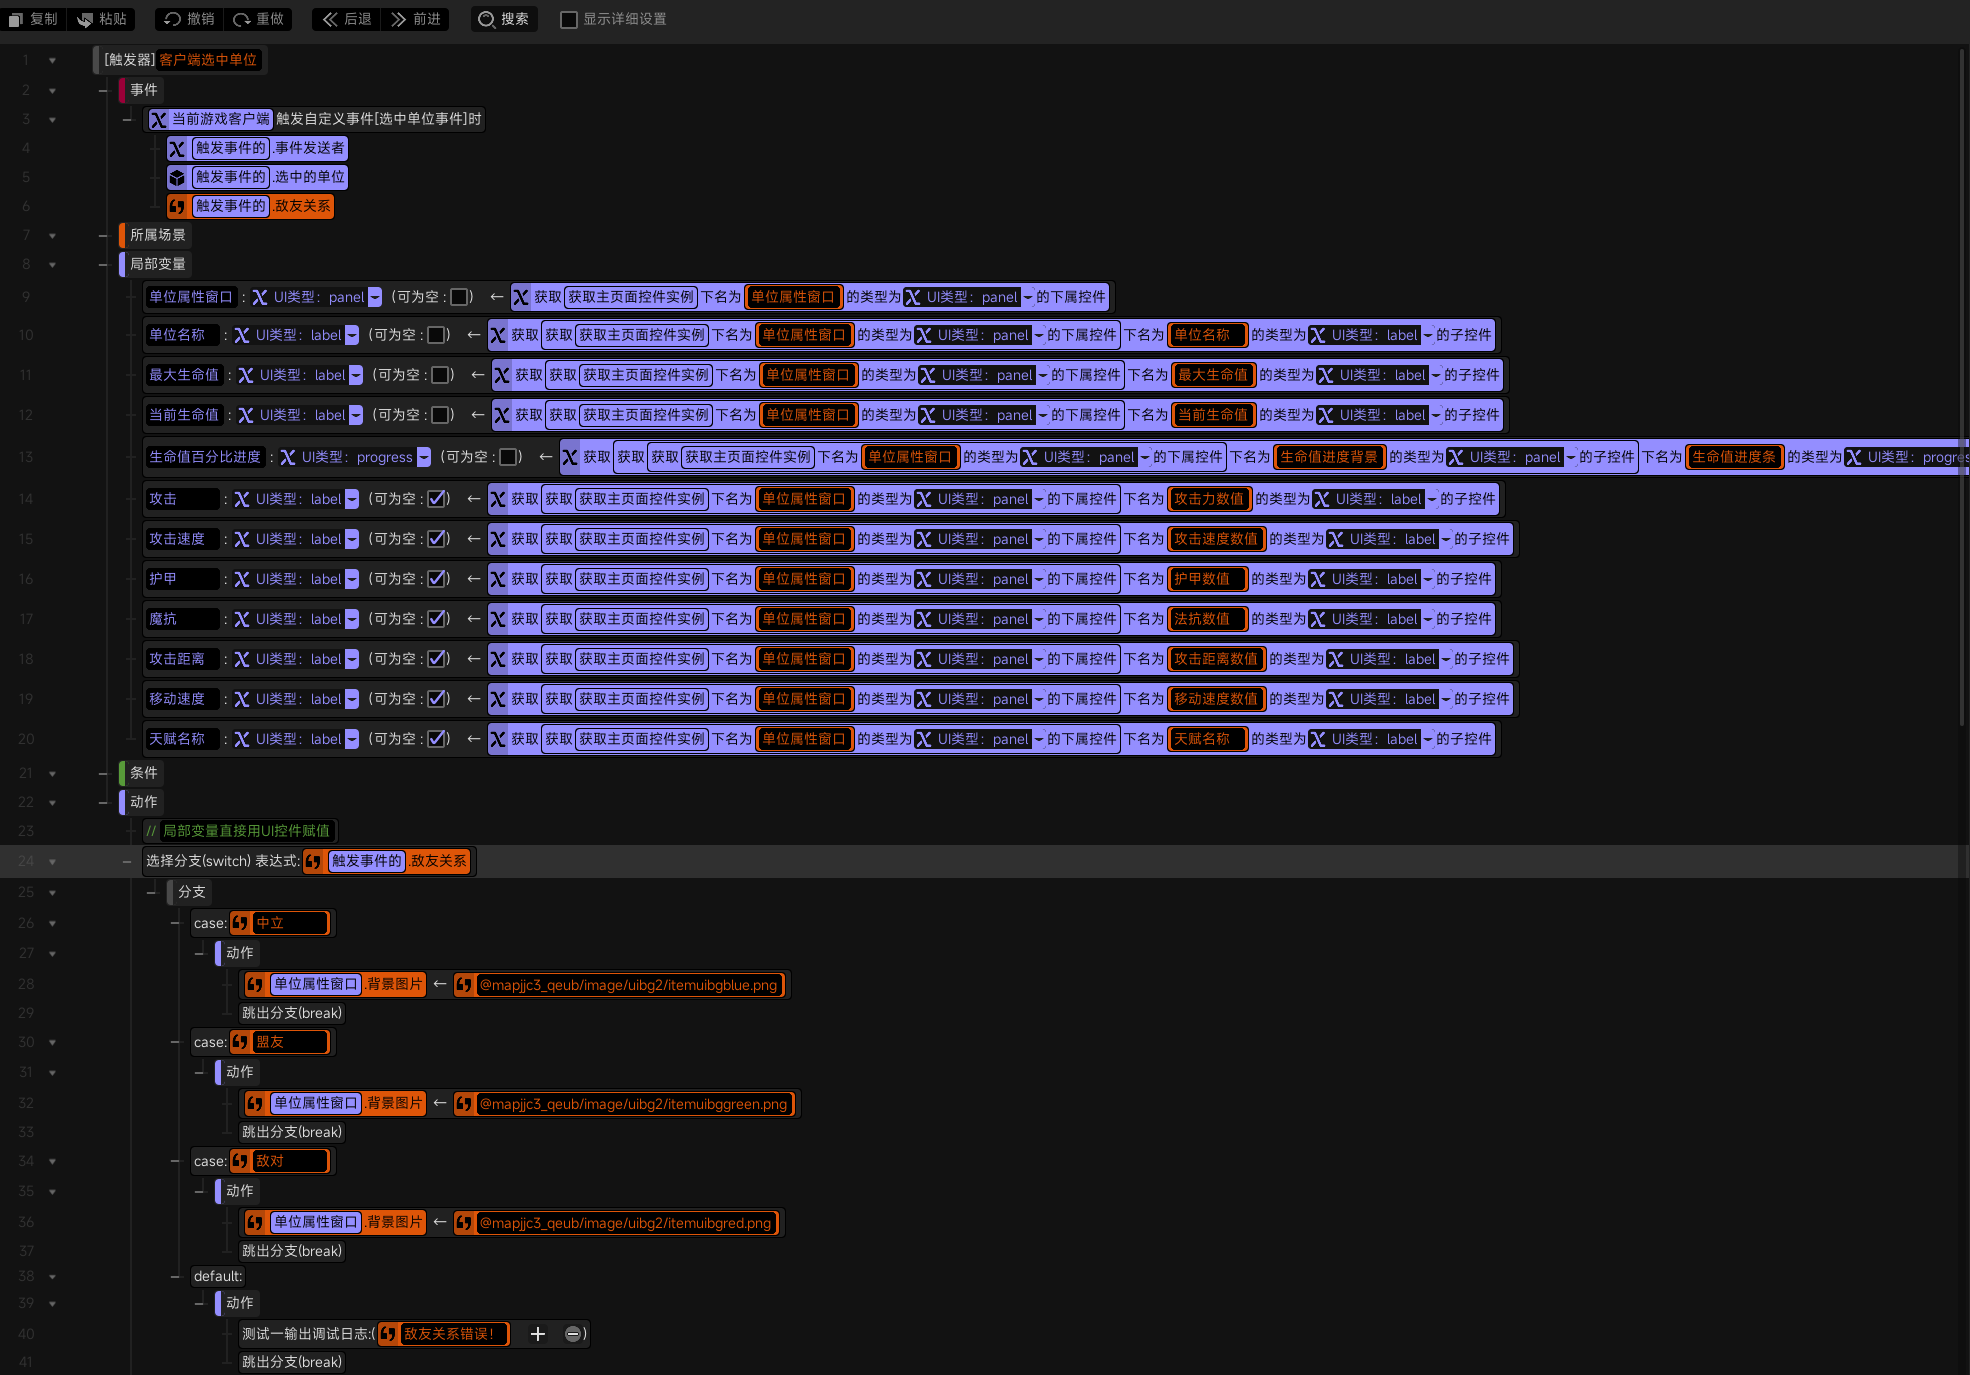Click the copy icon in the toolbar
This screenshot has height=1375, width=1970.
16,19
